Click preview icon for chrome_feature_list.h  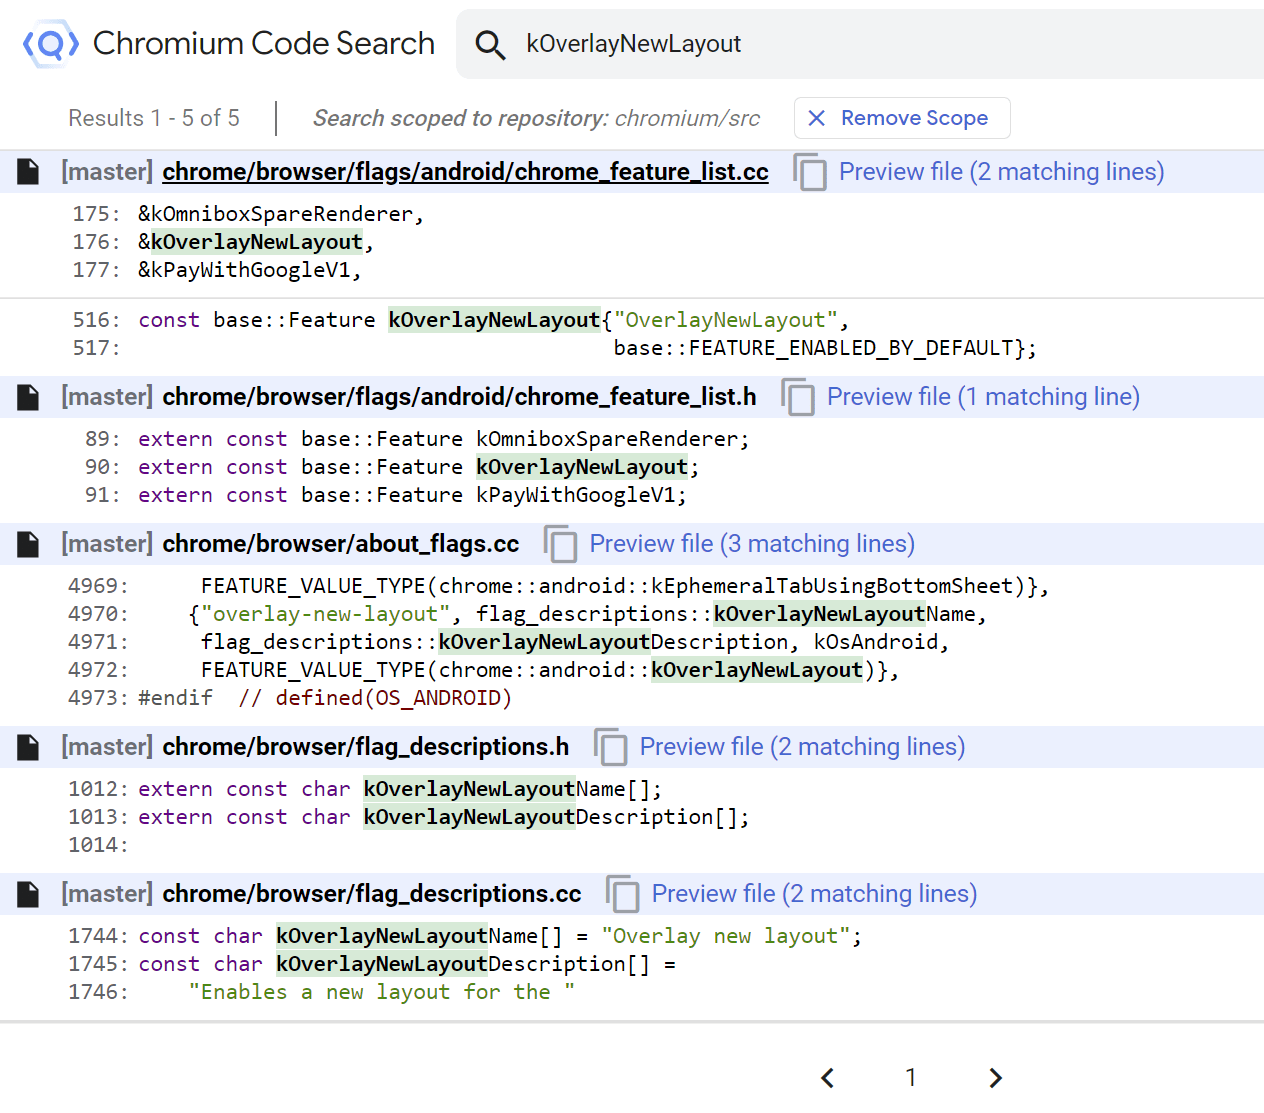pyautogui.click(x=798, y=397)
